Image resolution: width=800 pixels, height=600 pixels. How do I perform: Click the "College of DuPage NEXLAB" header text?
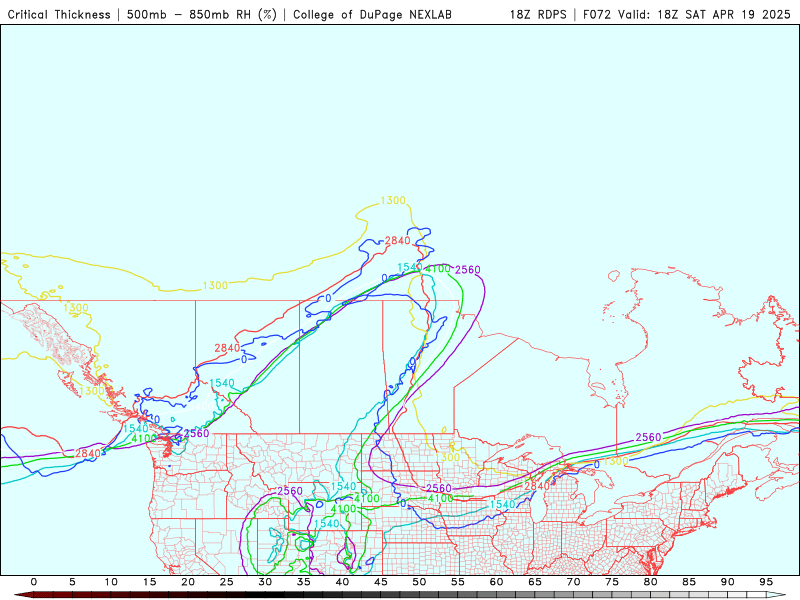pyautogui.click(x=372, y=14)
